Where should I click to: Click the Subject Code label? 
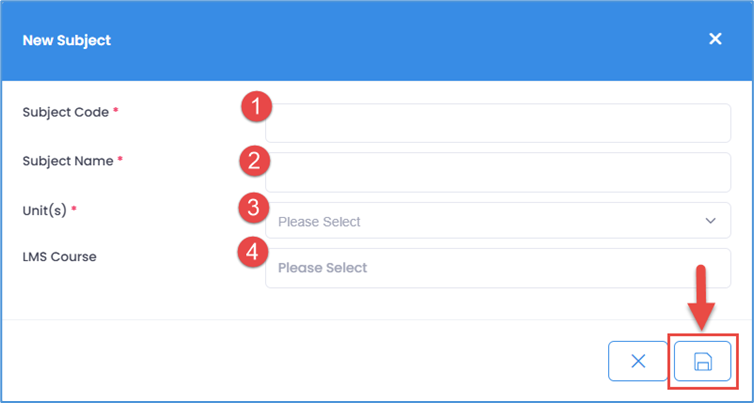point(65,112)
